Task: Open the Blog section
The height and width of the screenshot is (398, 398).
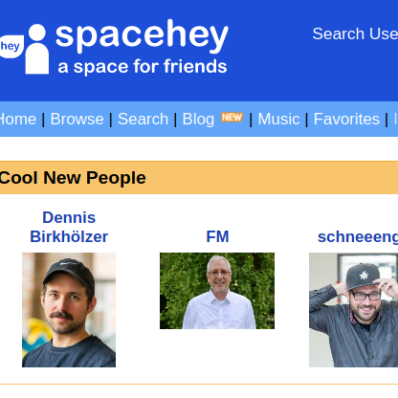Action: [198, 119]
